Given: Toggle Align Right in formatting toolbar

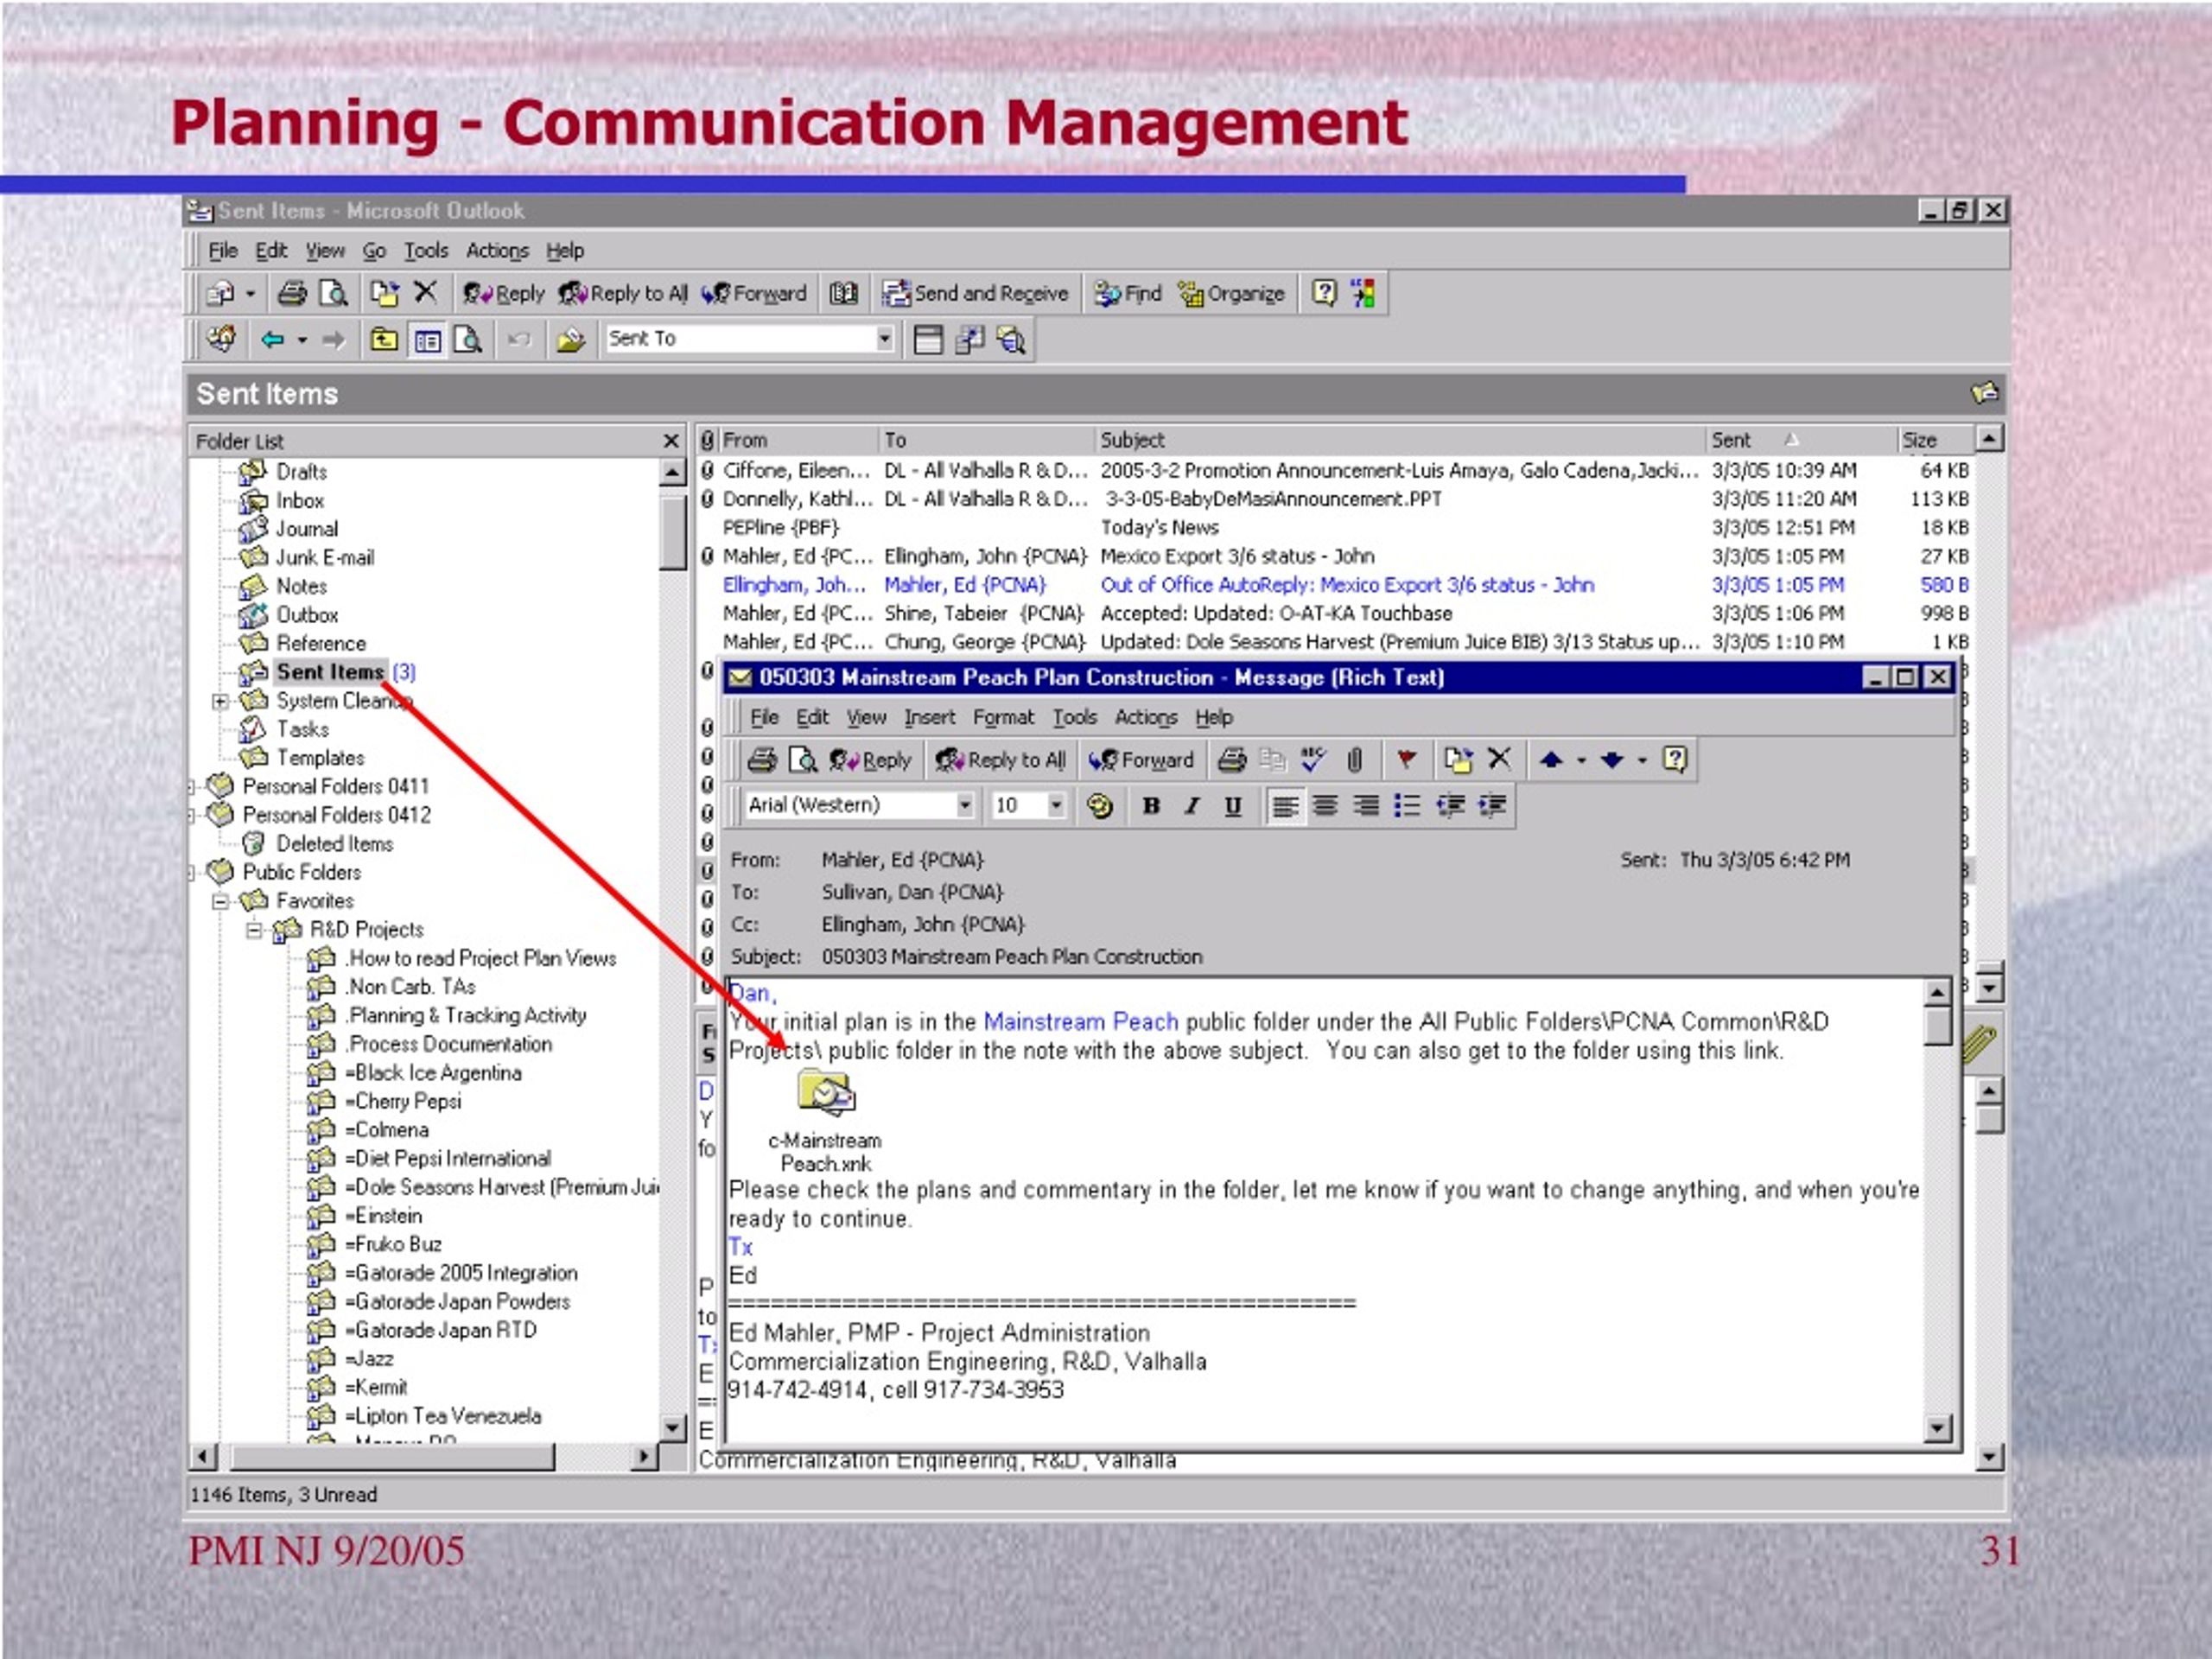Looking at the screenshot, I should [x=1366, y=805].
